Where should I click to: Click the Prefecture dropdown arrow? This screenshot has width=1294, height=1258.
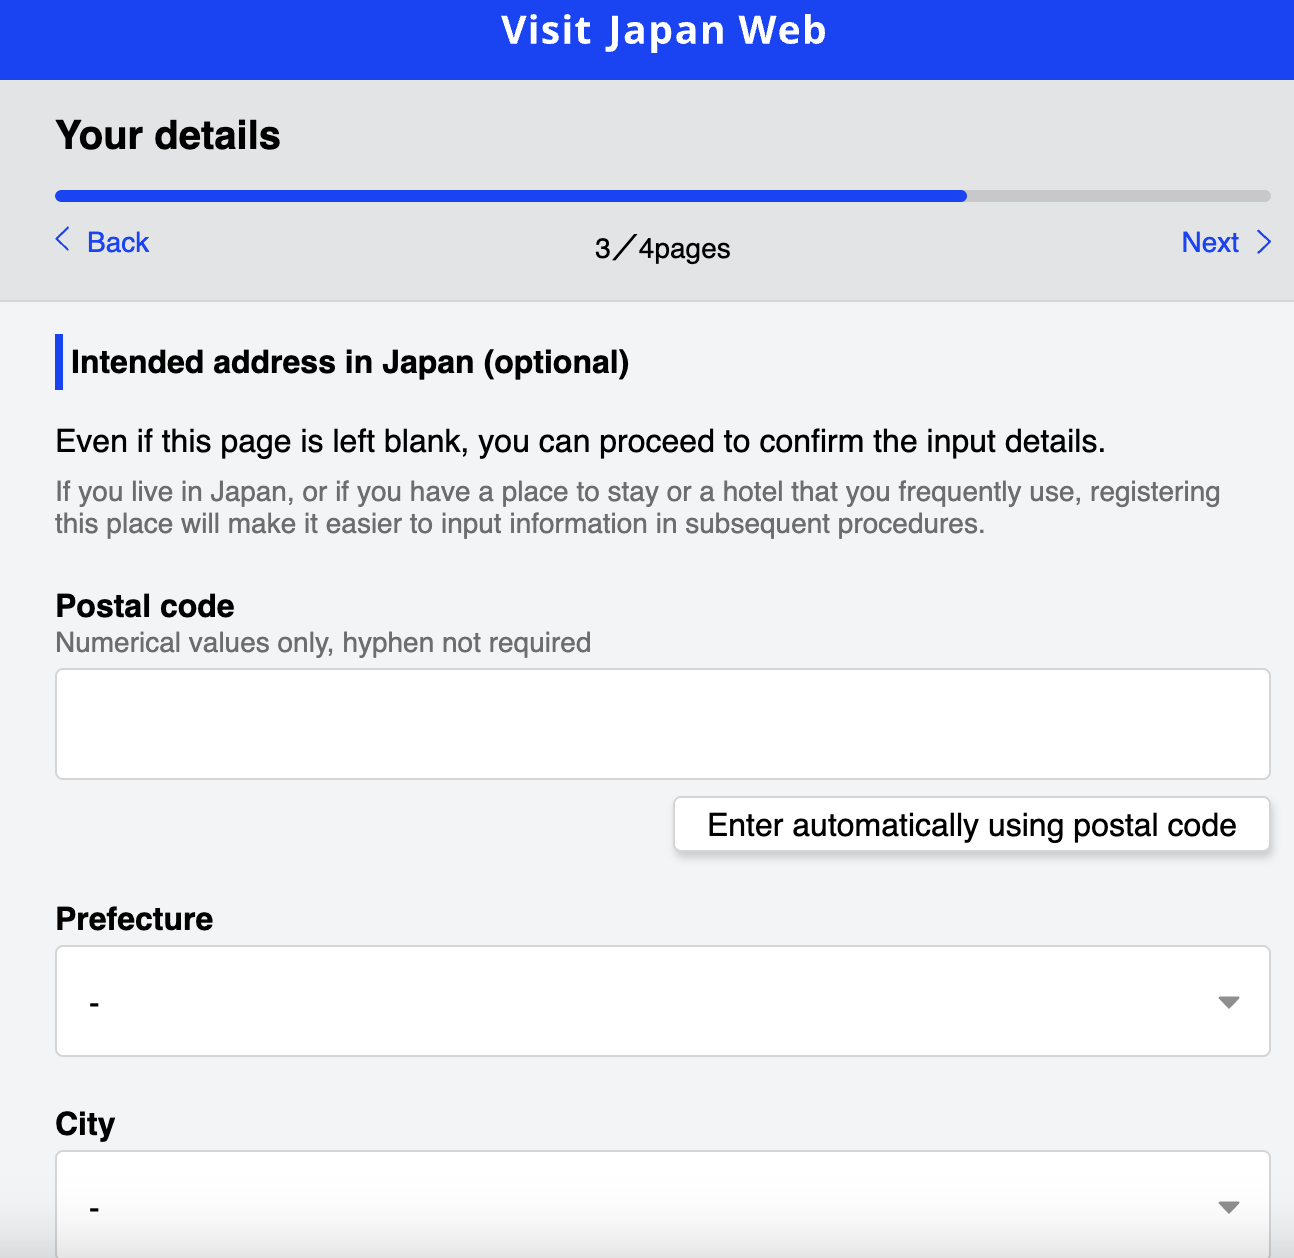pos(1229,1002)
